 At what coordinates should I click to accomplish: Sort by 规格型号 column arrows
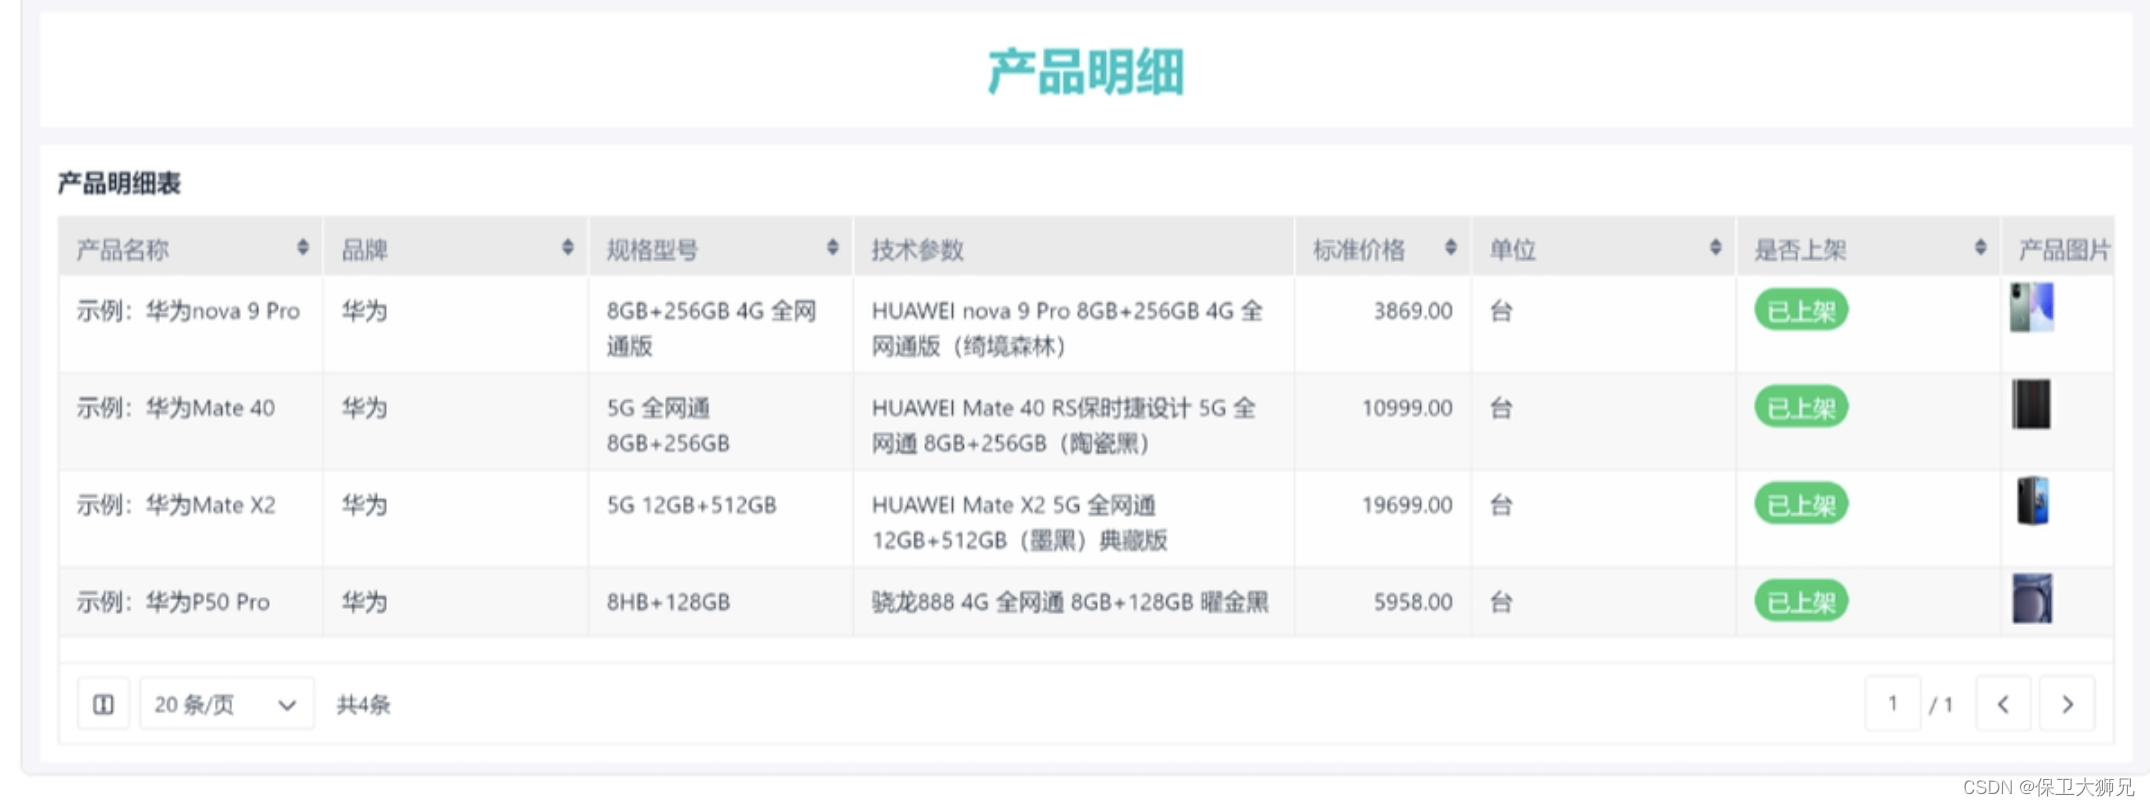pyautogui.click(x=832, y=248)
